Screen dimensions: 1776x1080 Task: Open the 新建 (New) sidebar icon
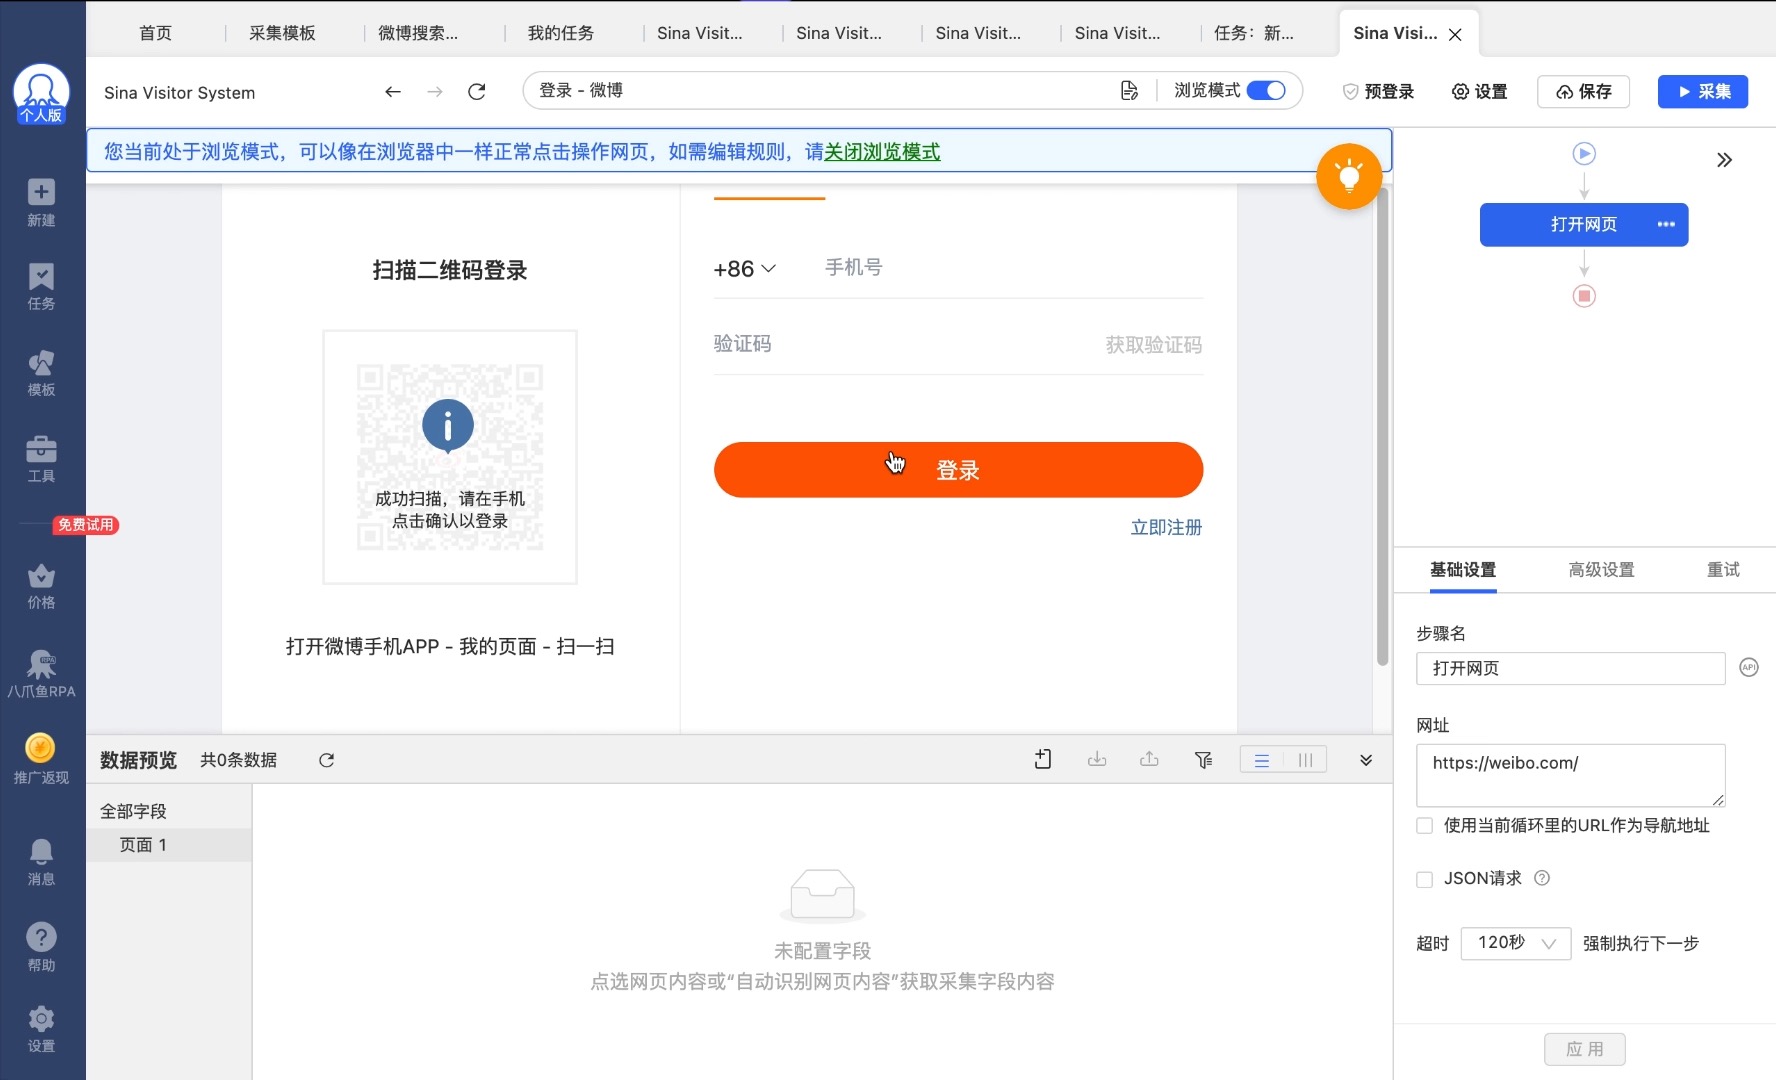(41, 203)
